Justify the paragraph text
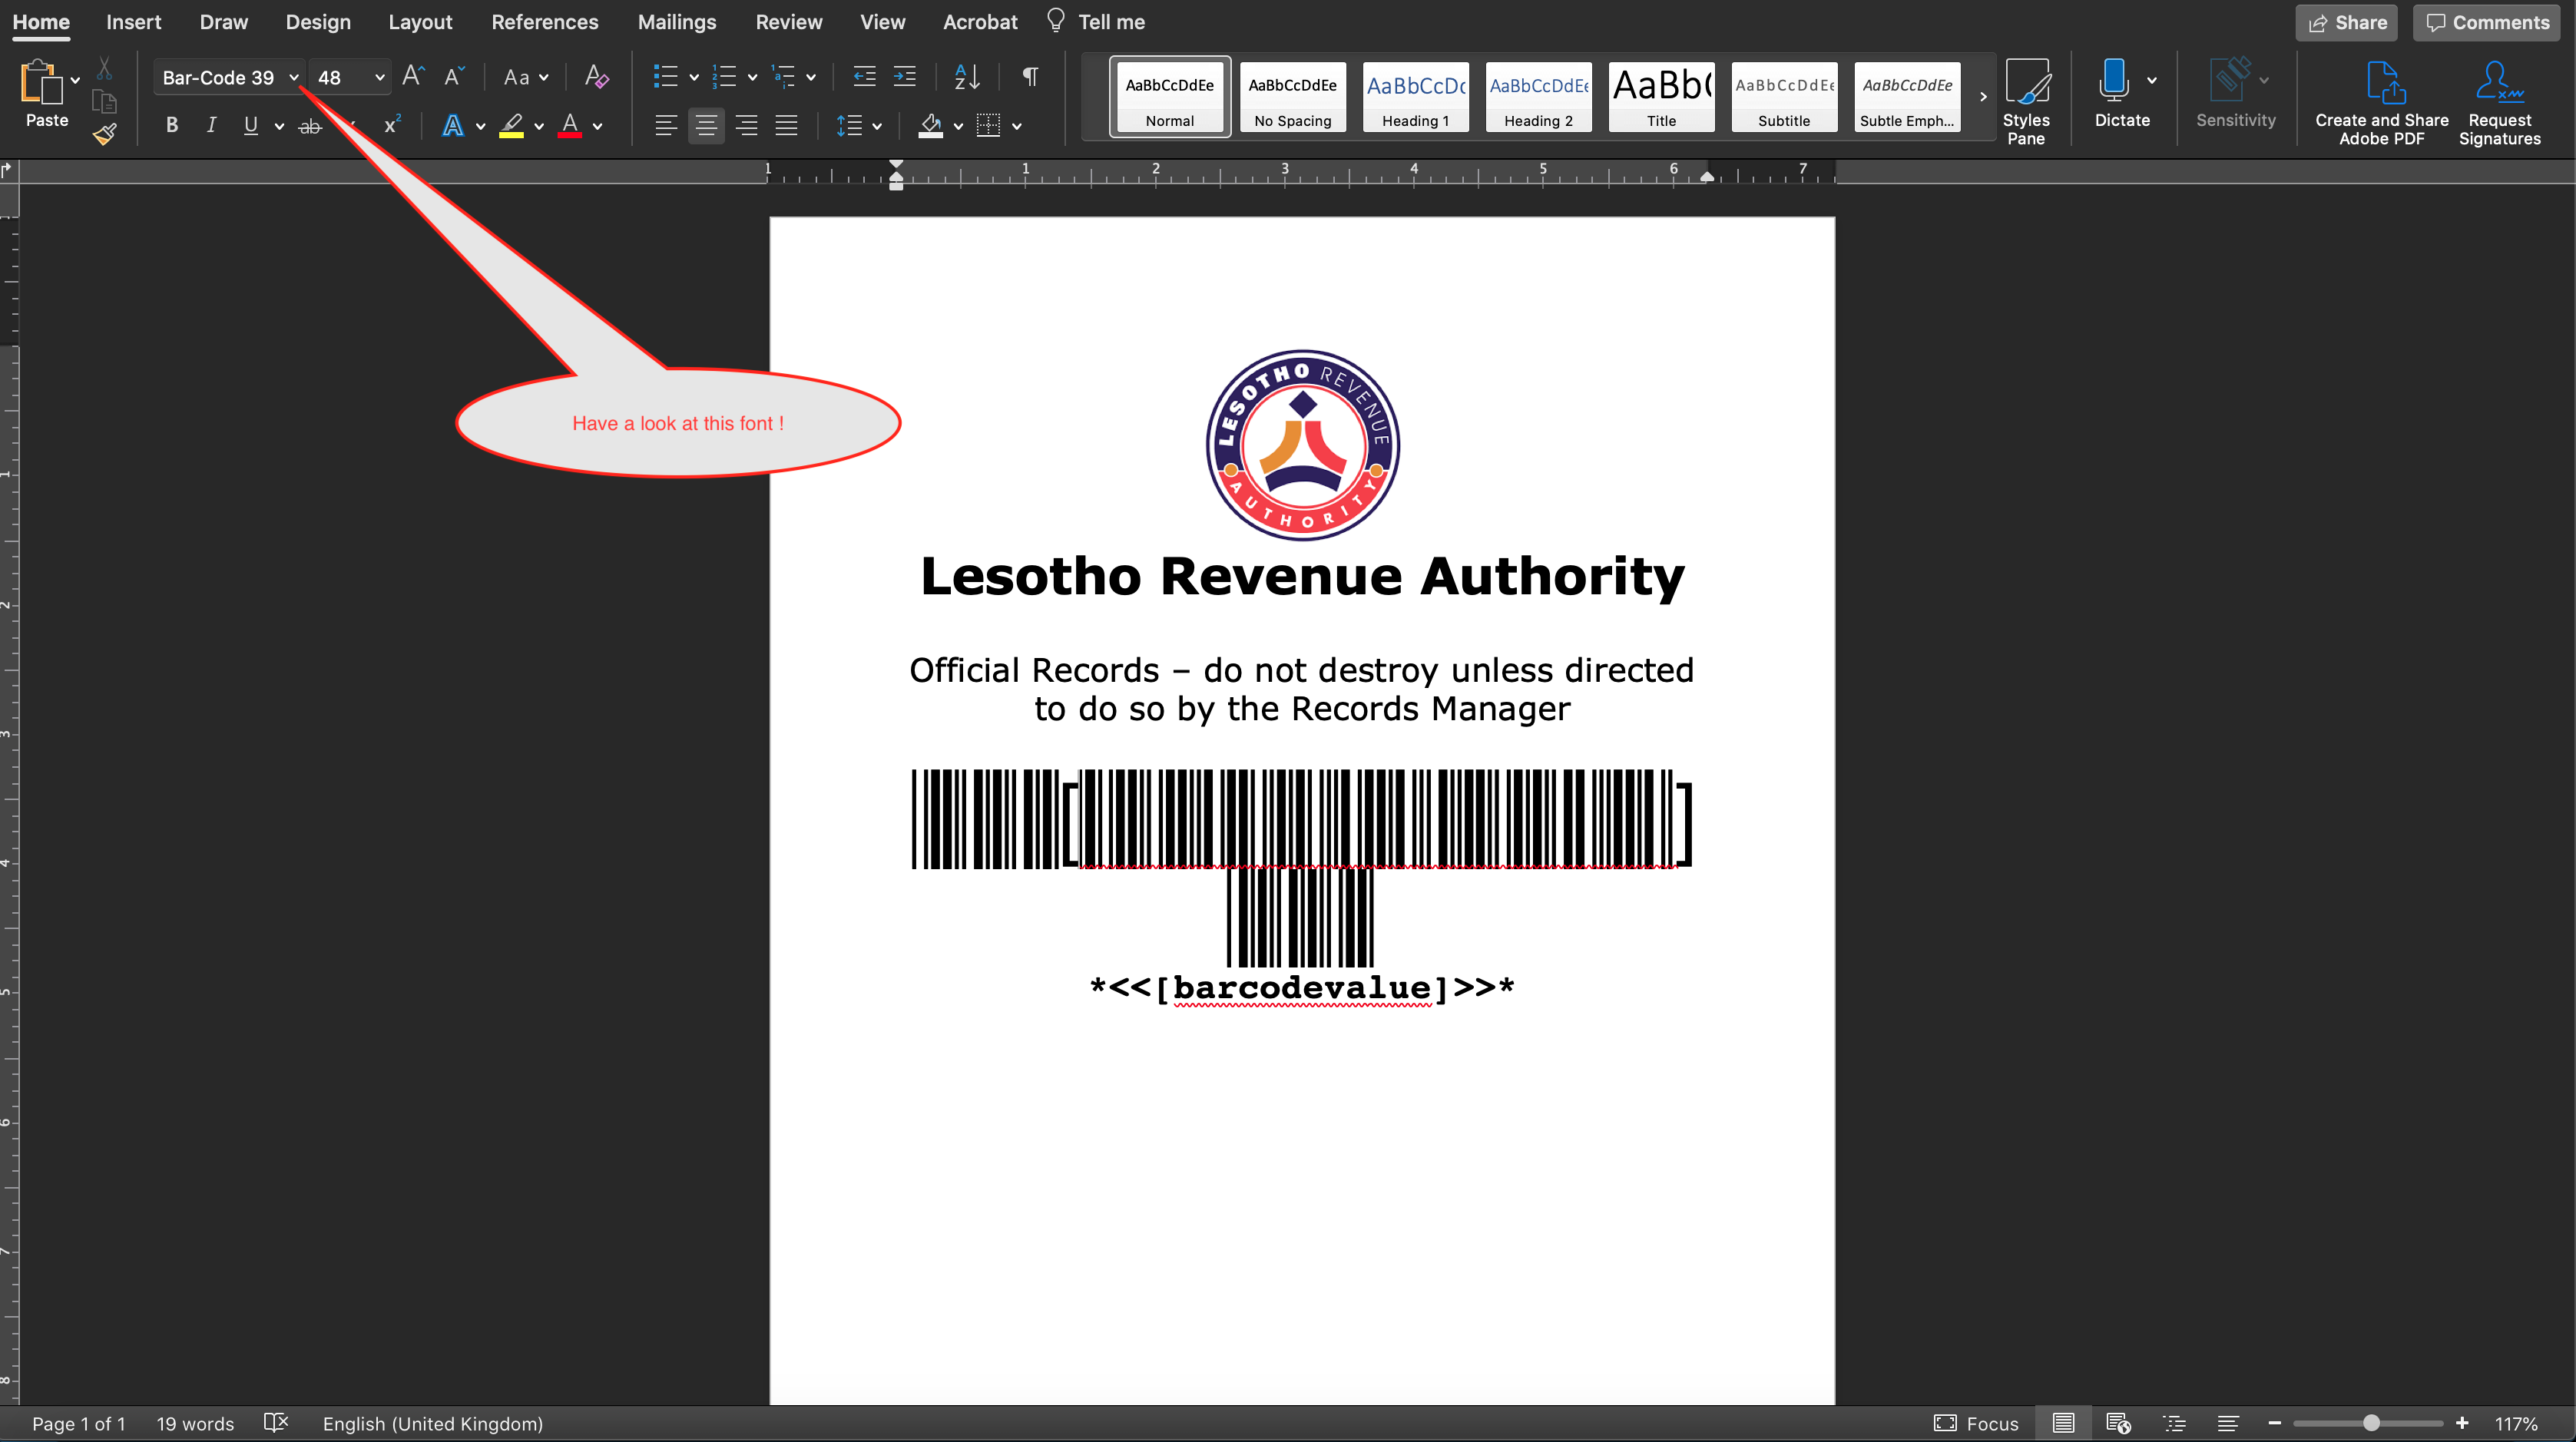 [x=787, y=125]
